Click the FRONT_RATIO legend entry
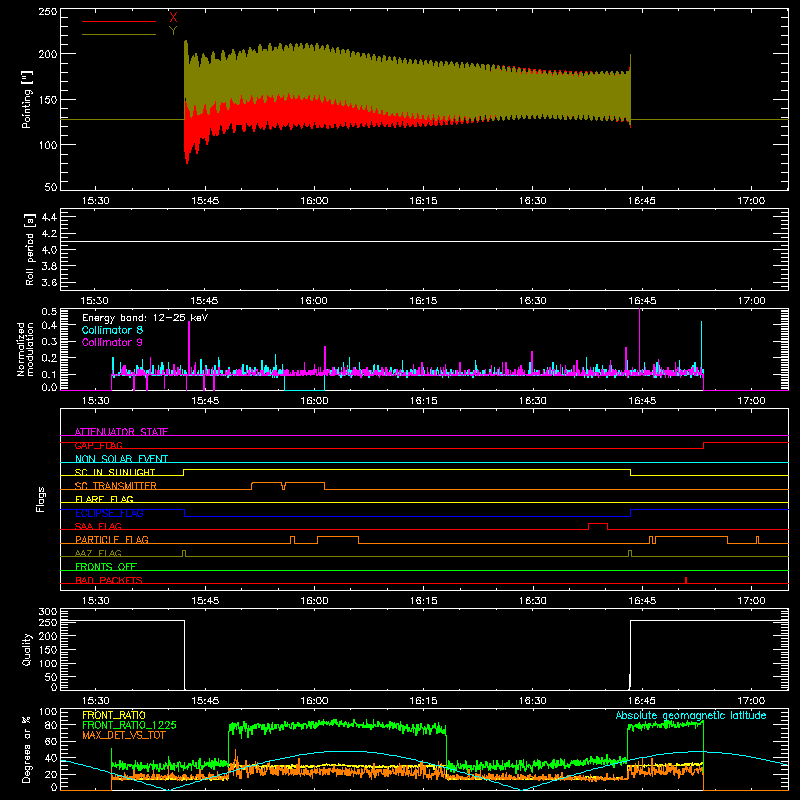 coord(114,715)
